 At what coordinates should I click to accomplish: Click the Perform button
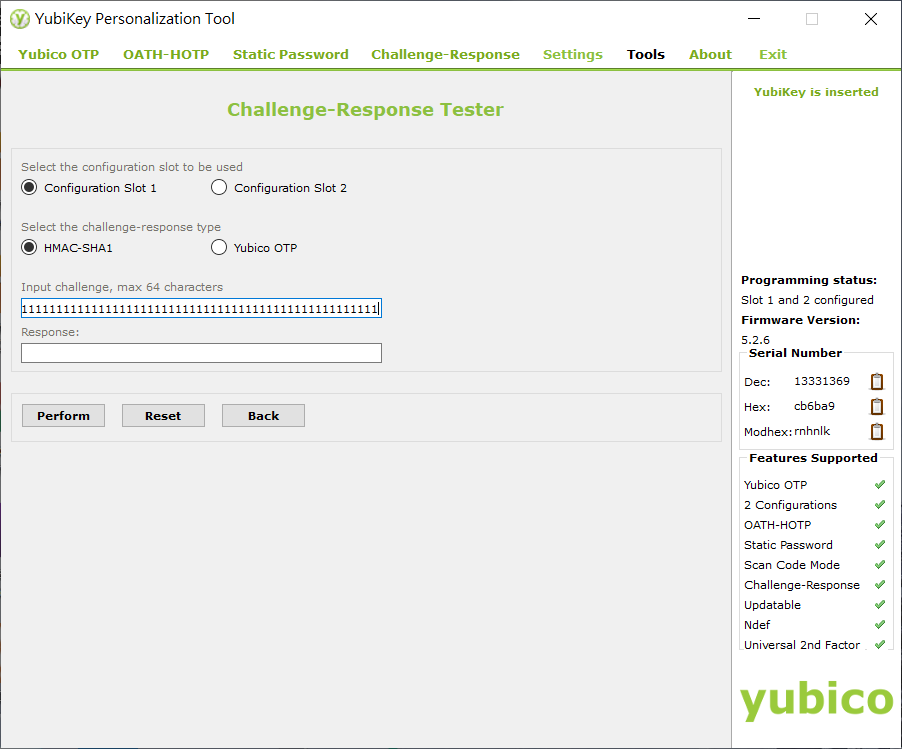click(x=63, y=415)
